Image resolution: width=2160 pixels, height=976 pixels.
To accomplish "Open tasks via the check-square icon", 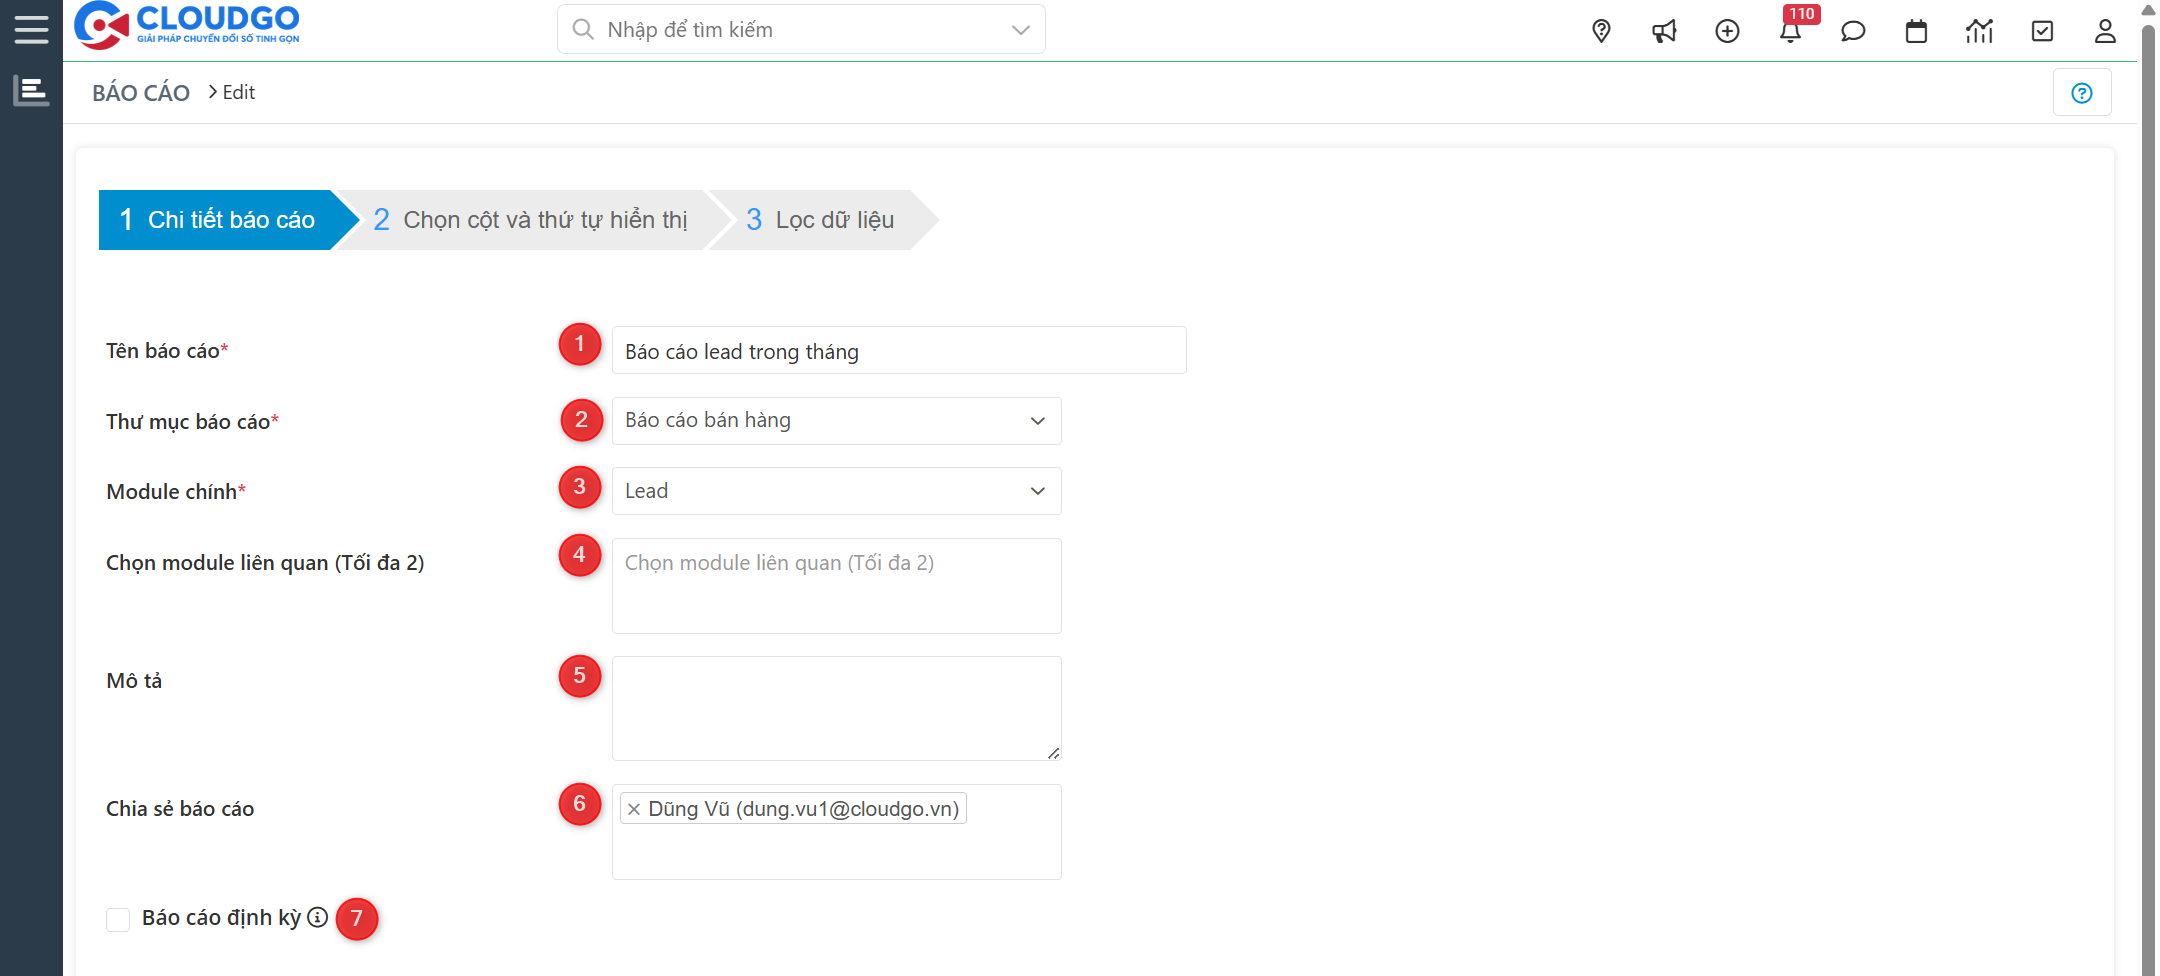I will [2042, 31].
